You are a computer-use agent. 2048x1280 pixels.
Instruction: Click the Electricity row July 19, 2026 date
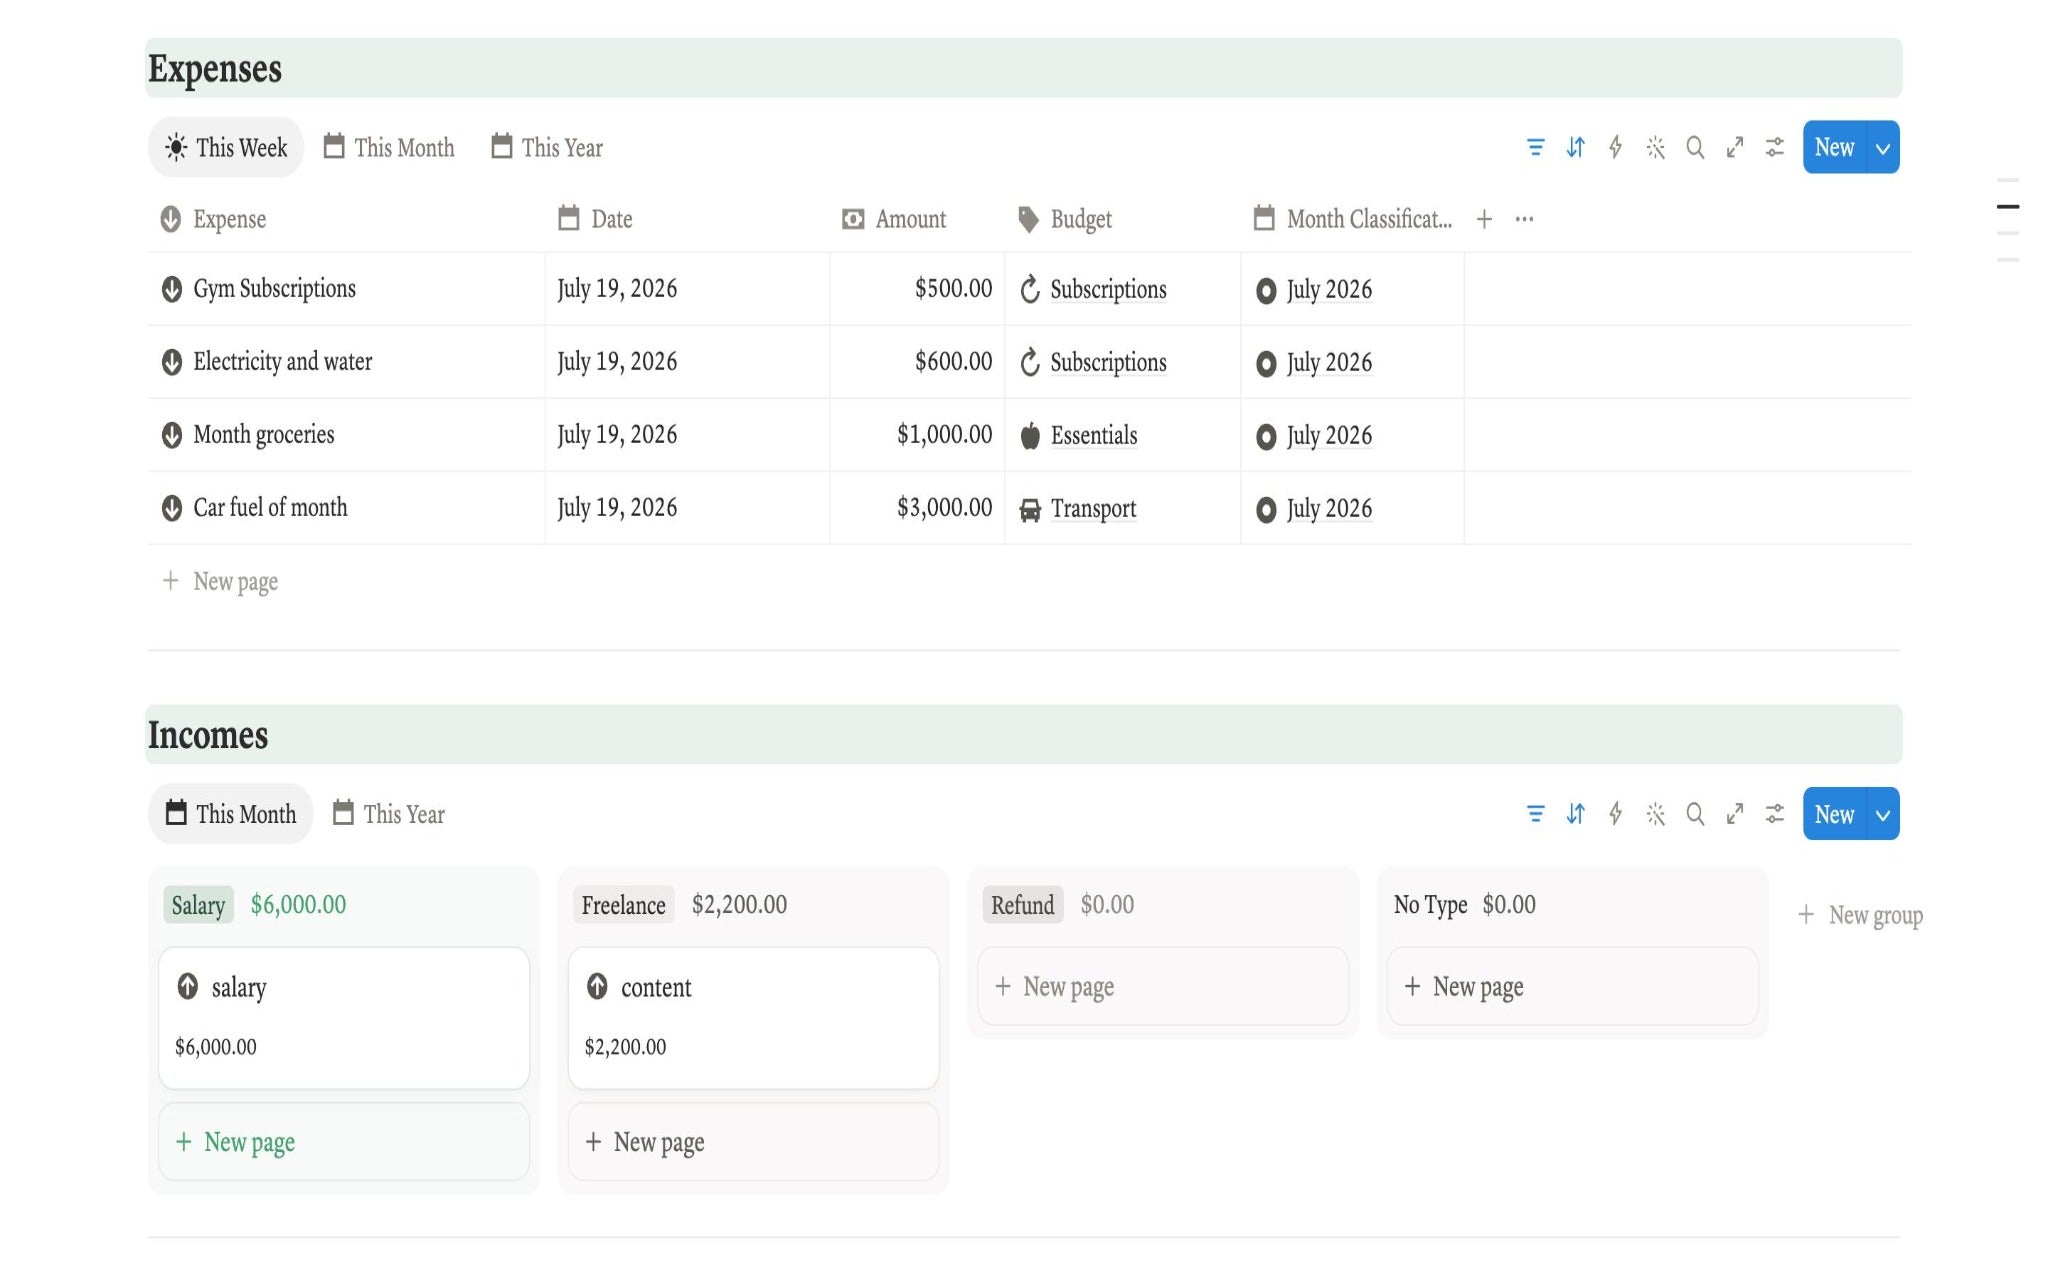tap(617, 362)
